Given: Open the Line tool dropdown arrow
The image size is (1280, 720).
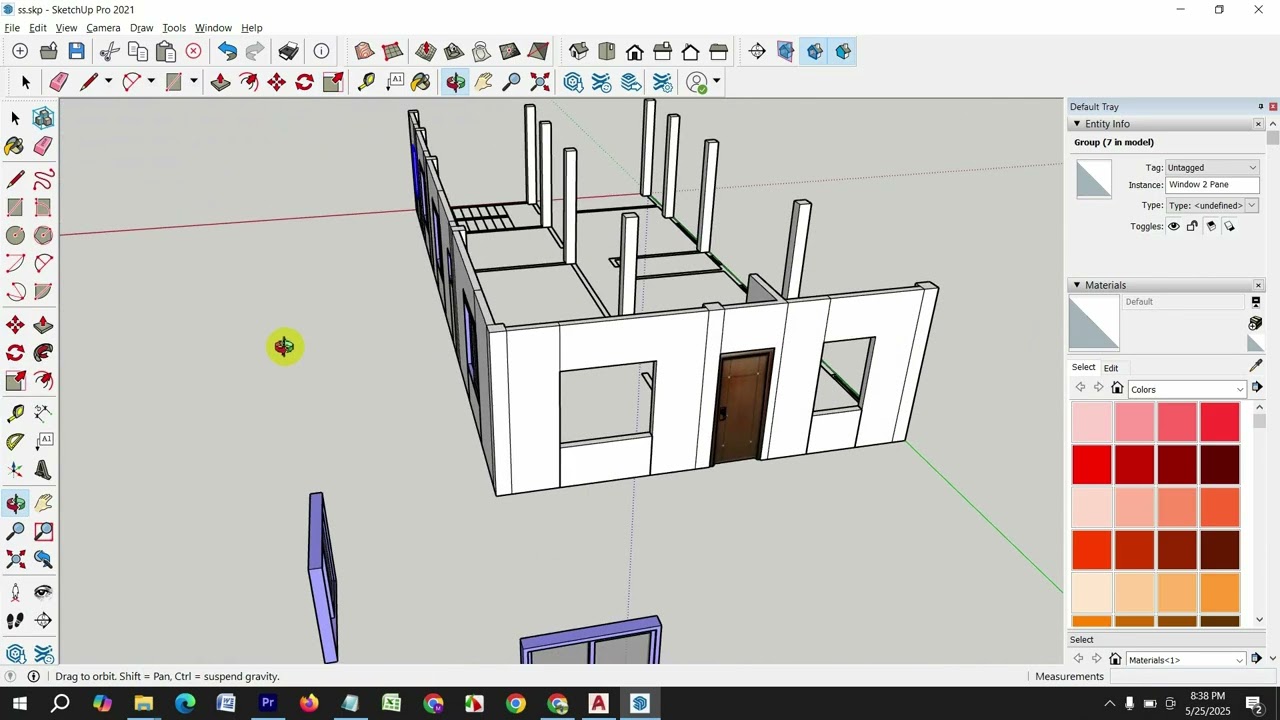Looking at the screenshot, I should [x=108, y=82].
